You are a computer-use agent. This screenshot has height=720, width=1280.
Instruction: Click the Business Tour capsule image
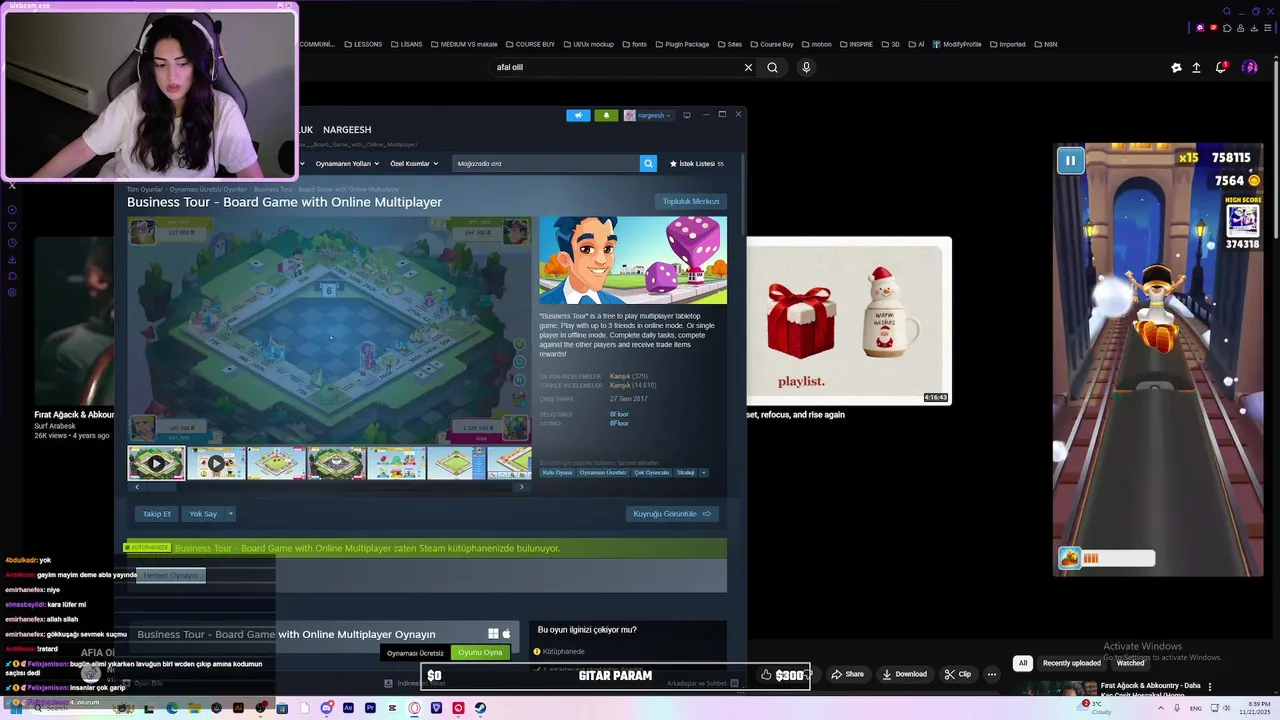633,260
